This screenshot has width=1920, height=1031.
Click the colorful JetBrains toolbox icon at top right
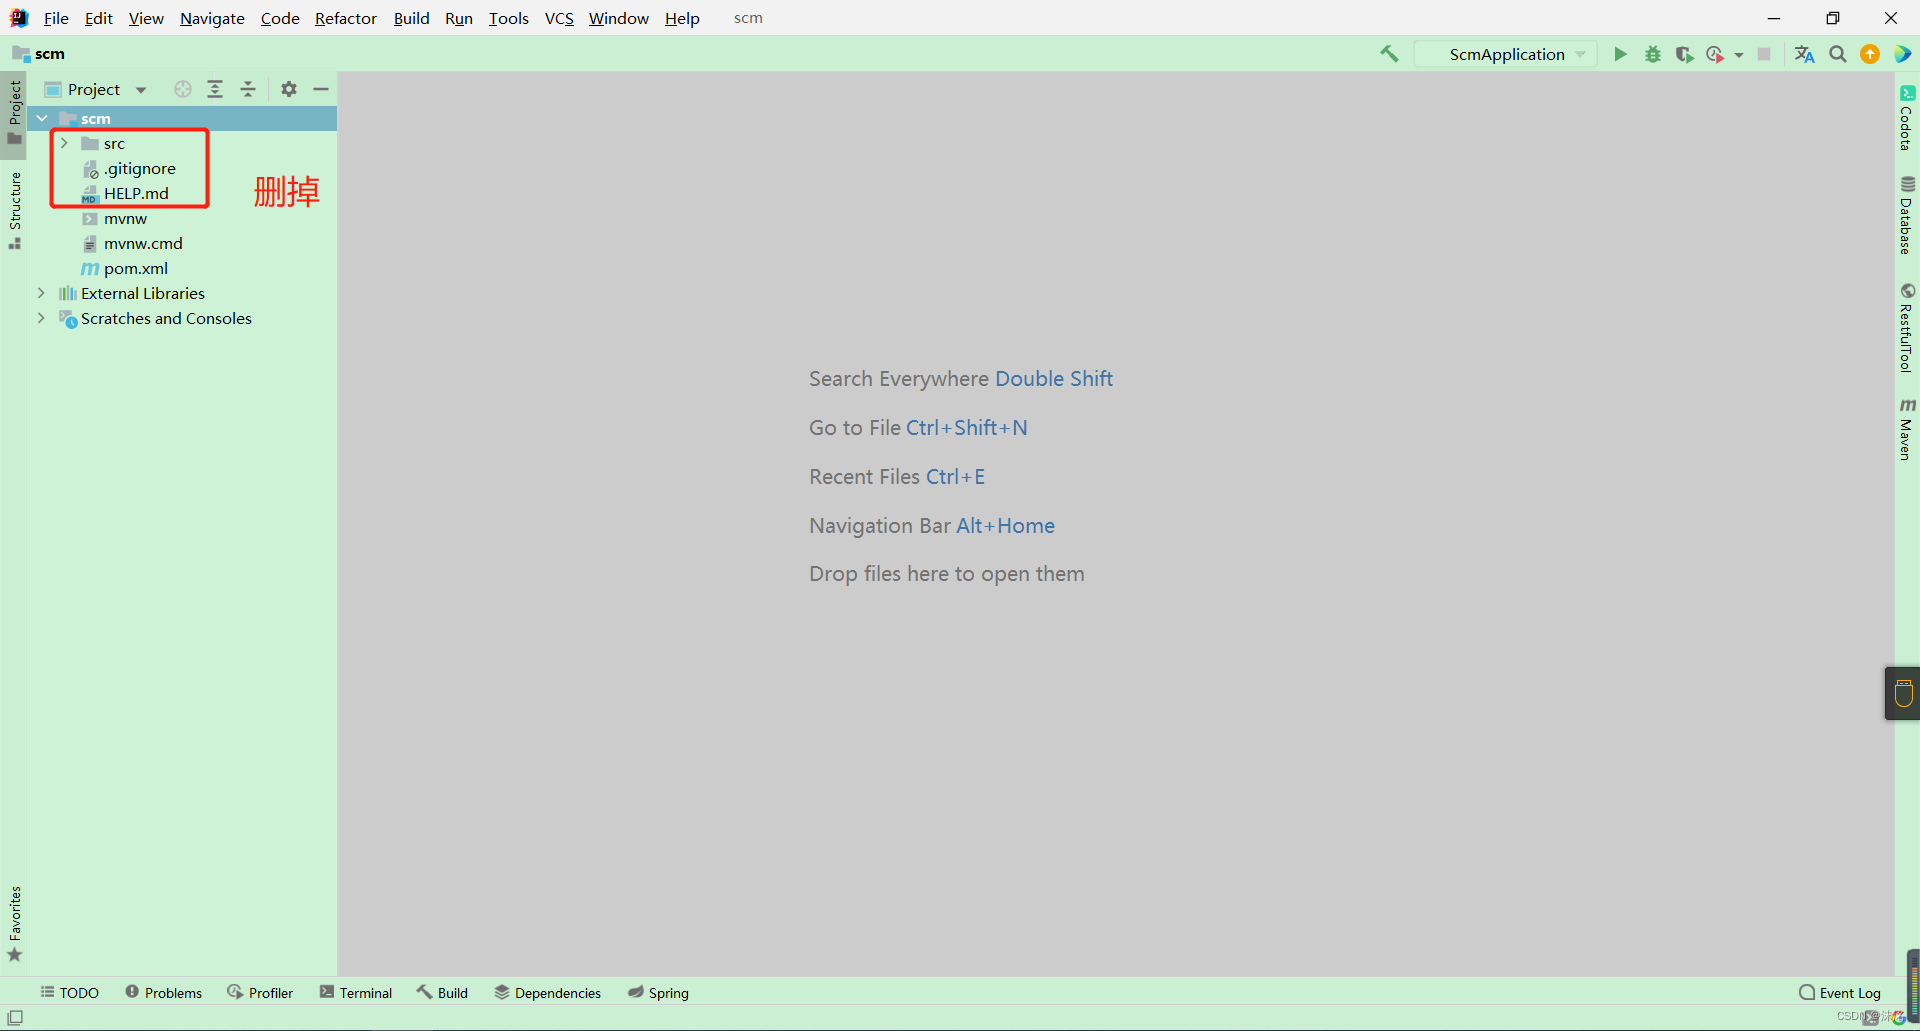(x=1903, y=54)
